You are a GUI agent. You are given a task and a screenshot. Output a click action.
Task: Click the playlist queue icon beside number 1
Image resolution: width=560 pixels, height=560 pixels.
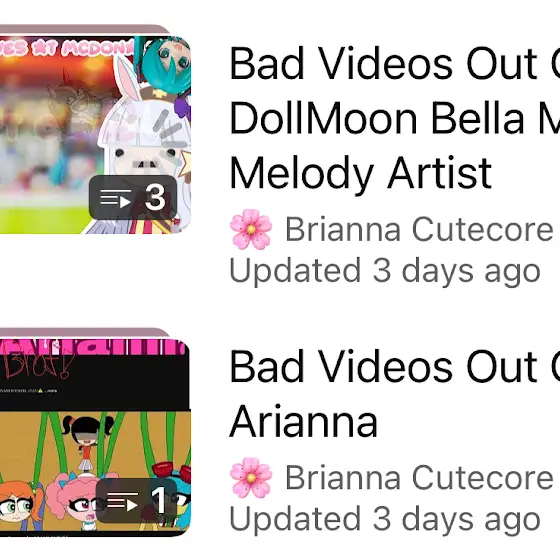pos(122,501)
